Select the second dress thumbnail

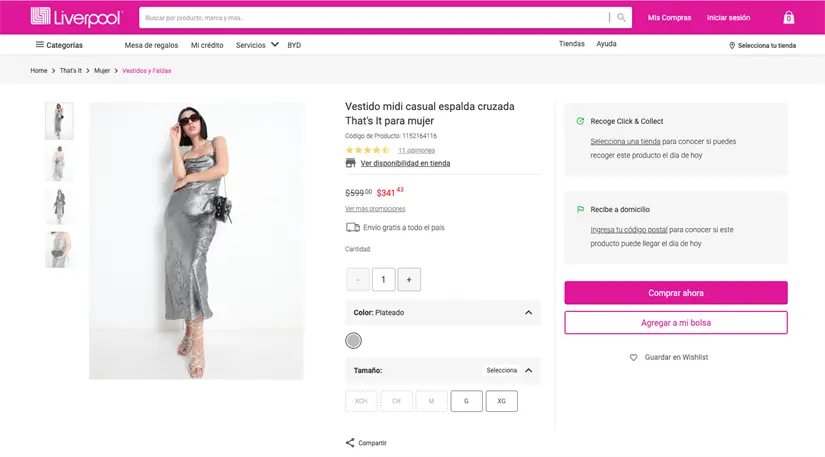tap(59, 162)
